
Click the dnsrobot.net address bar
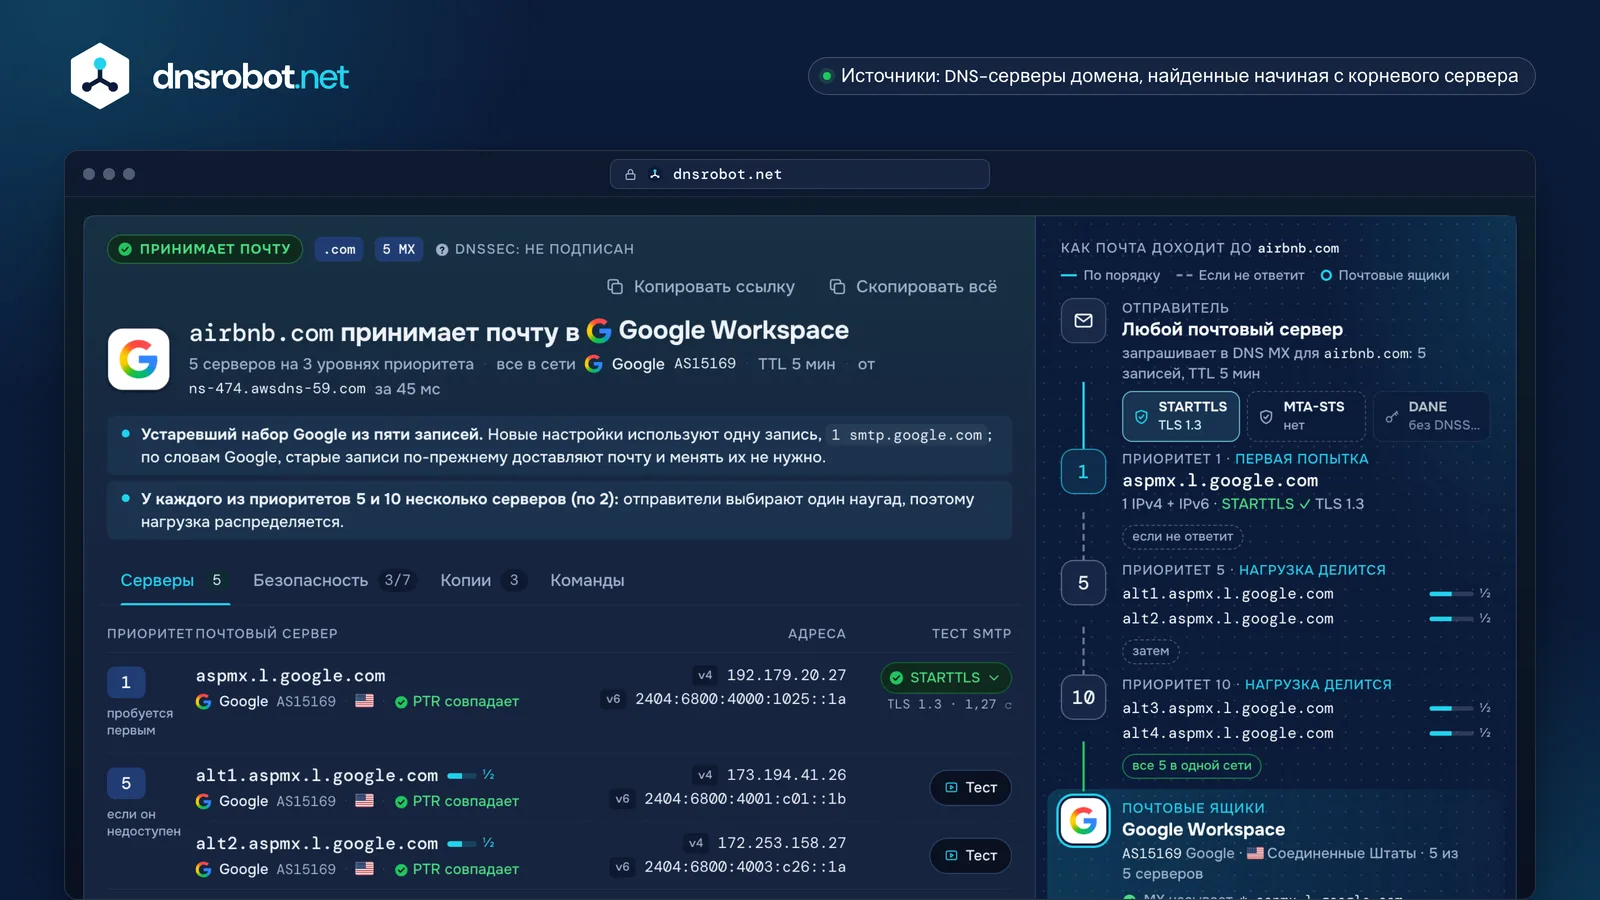[x=800, y=174]
